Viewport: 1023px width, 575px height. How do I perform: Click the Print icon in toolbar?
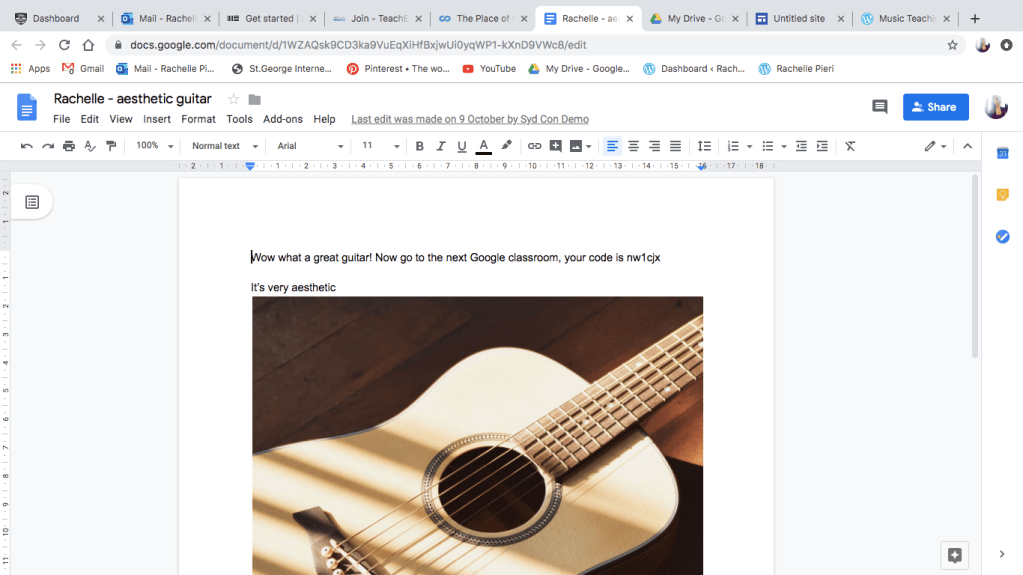tap(68, 146)
